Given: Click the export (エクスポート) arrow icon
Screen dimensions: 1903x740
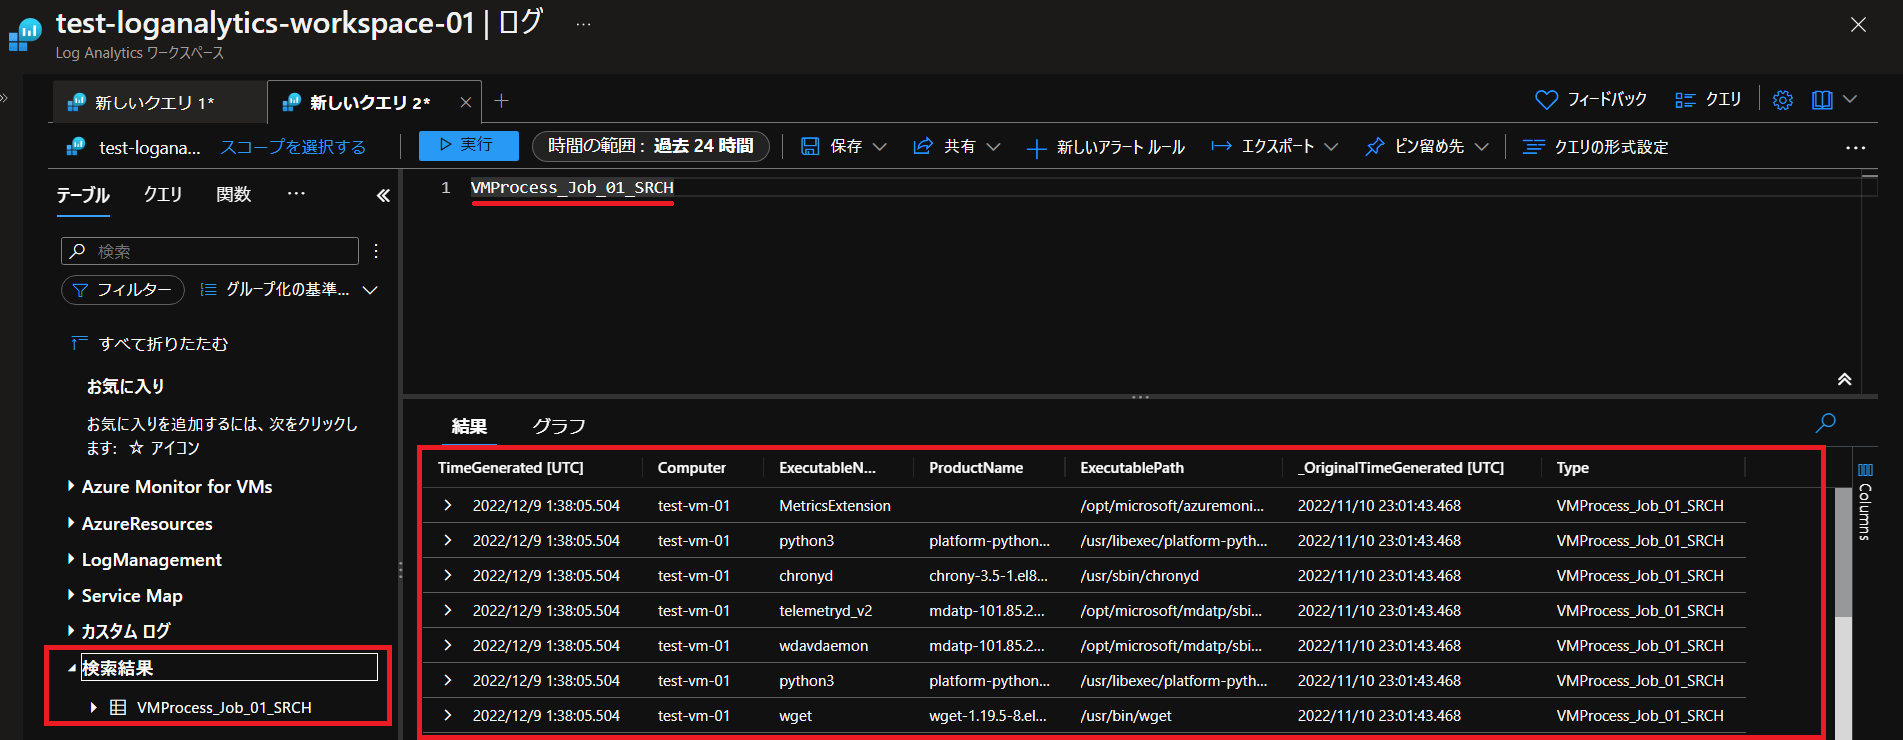Looking at the screenshot, I should (x=1221, y=147).
